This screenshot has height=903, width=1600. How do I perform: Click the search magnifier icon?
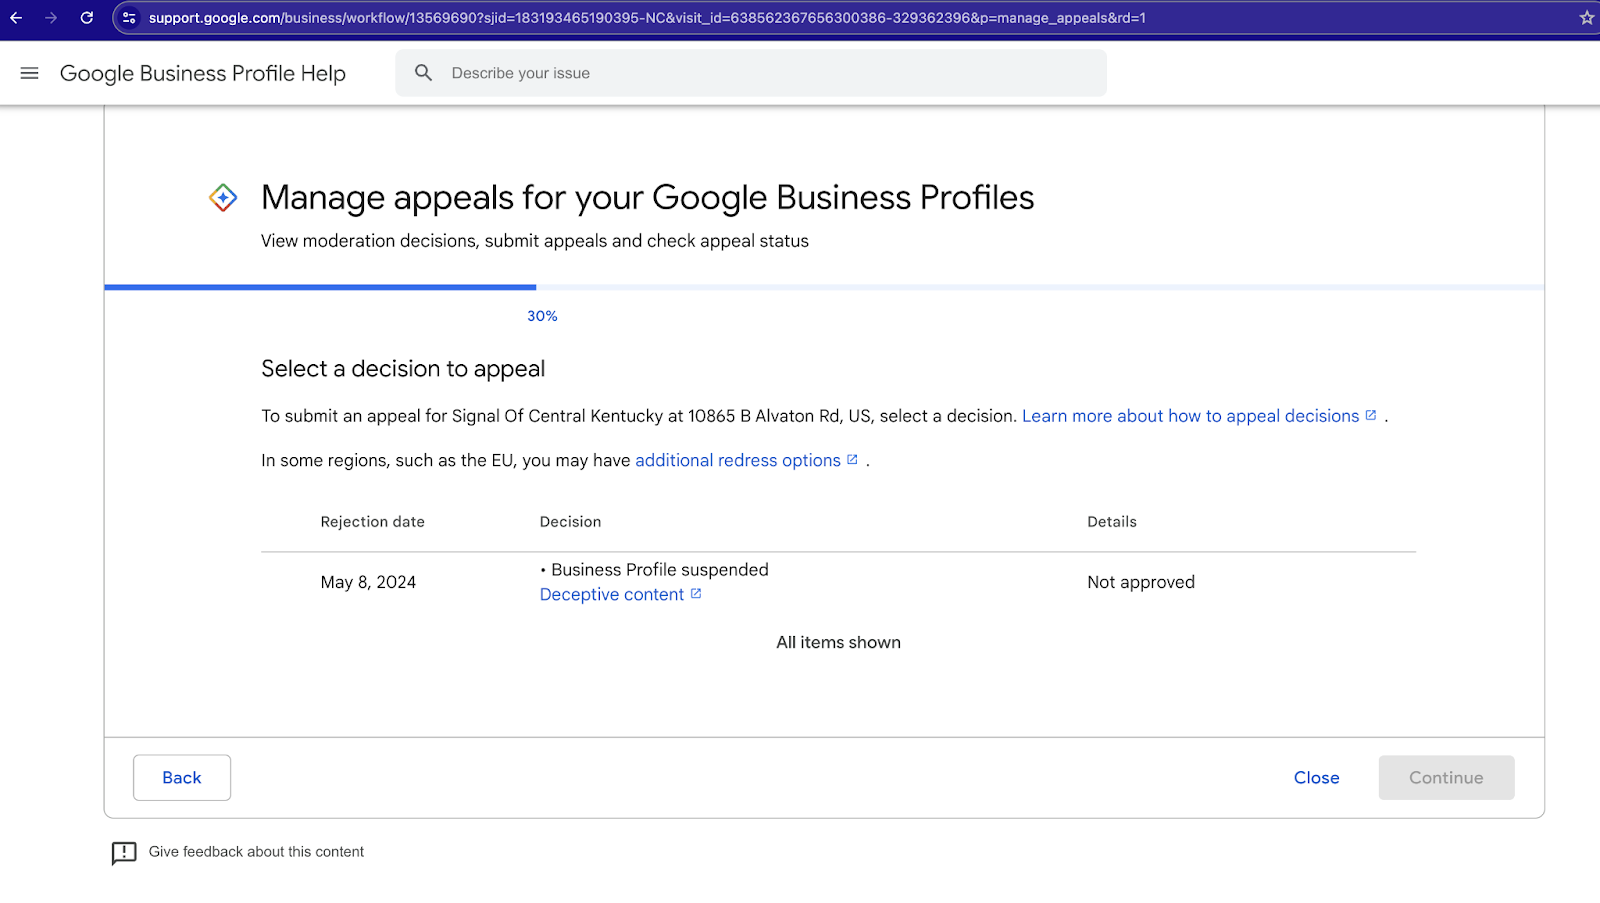[x=424, y=73]
